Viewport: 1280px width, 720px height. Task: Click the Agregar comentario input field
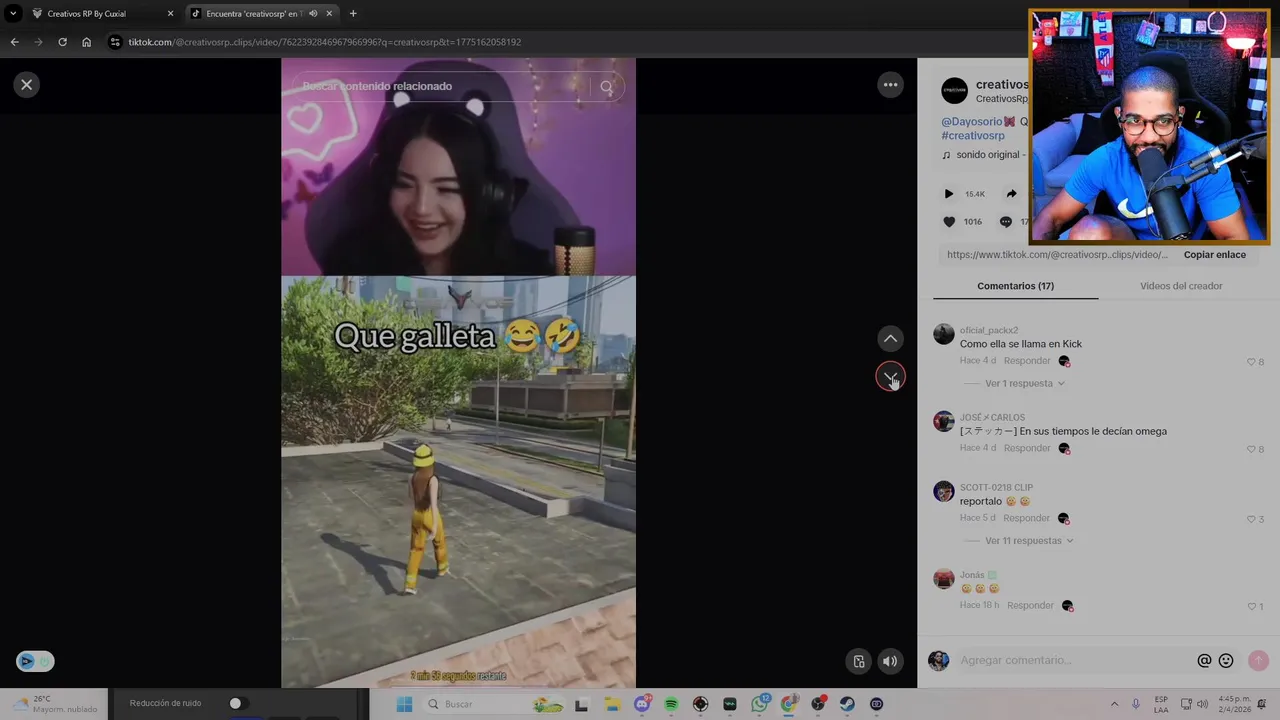coord(1075,661)
